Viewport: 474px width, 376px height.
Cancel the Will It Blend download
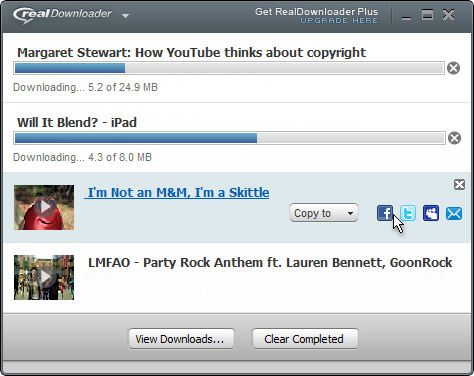[454, 138]
